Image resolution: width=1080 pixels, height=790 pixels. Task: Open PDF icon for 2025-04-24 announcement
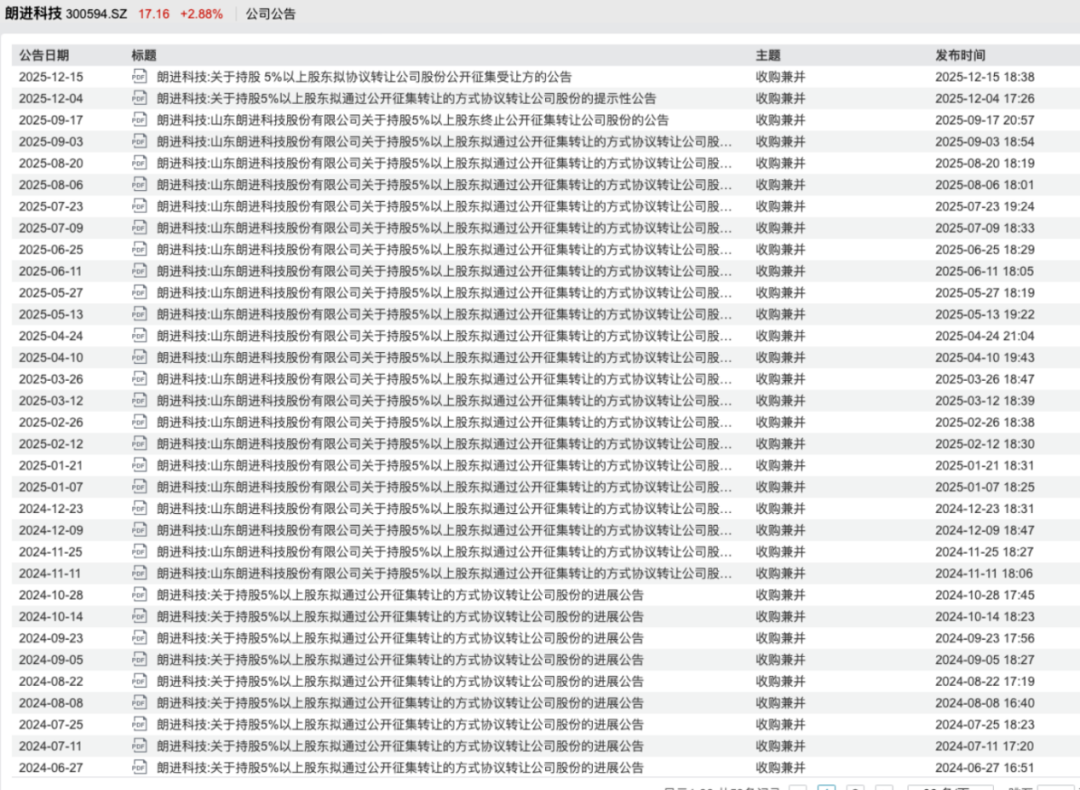[x=139, y=335]
